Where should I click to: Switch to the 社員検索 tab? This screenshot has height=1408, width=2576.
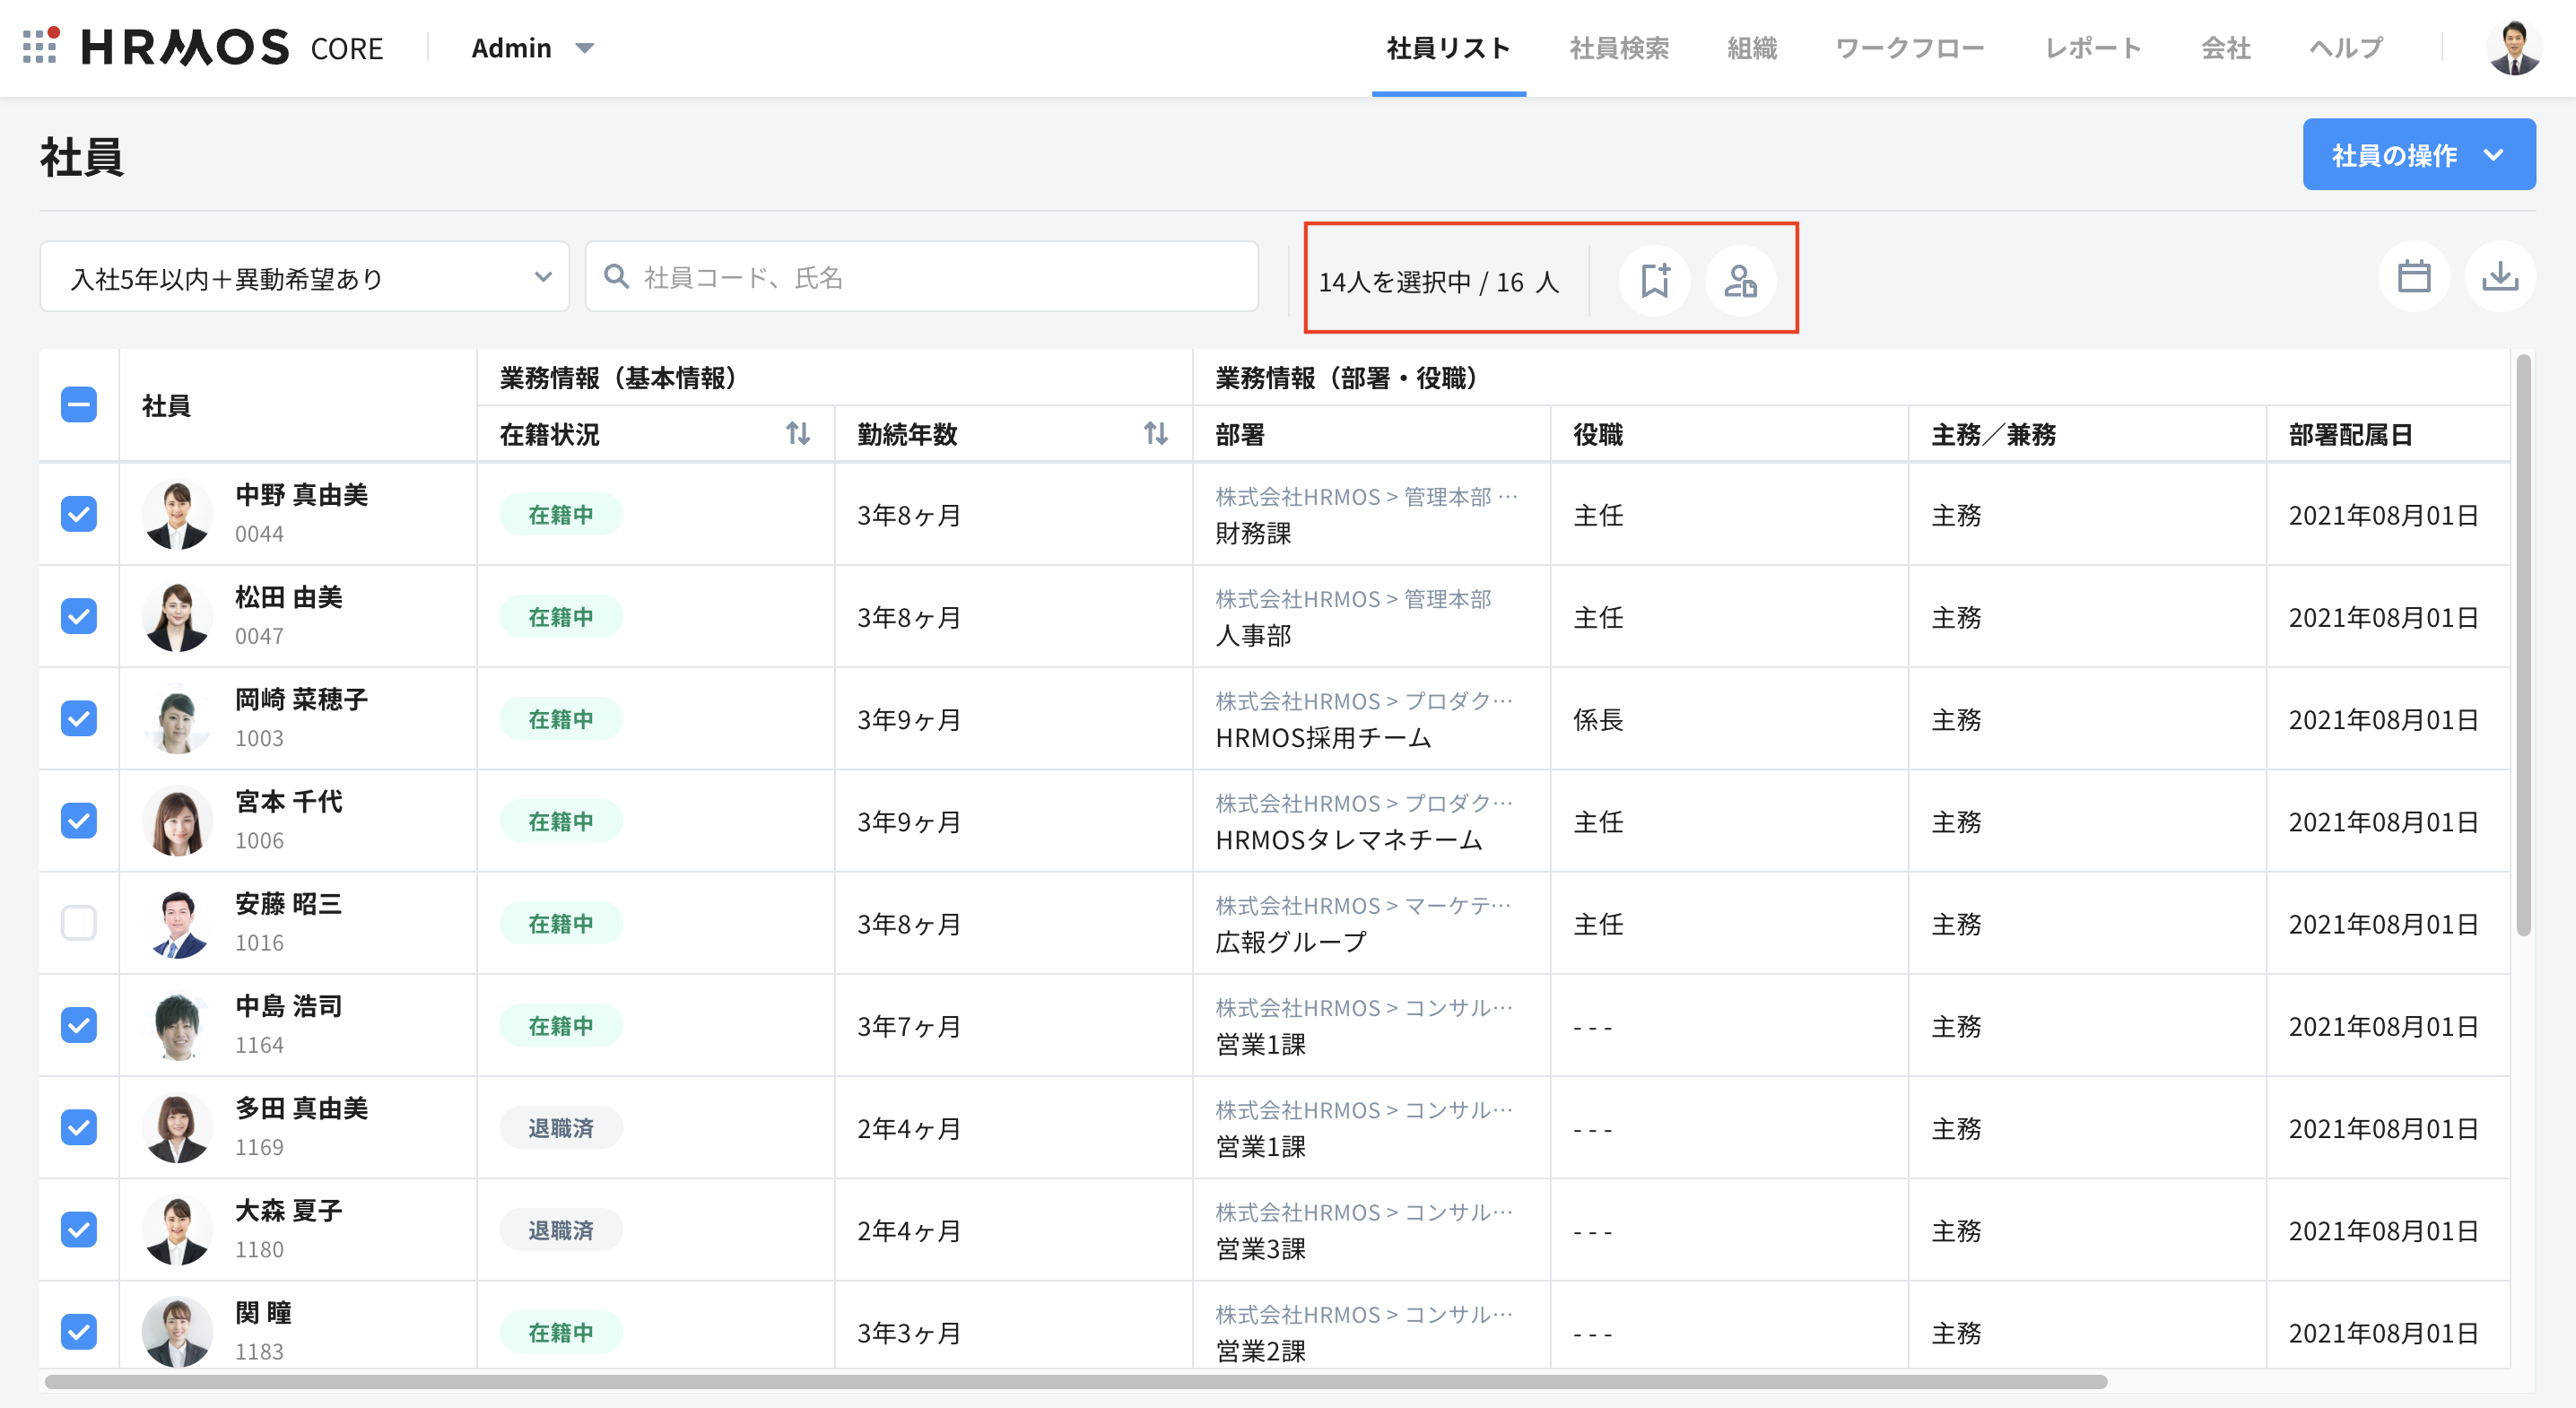pyautogui.click(x=1618, y=48)
